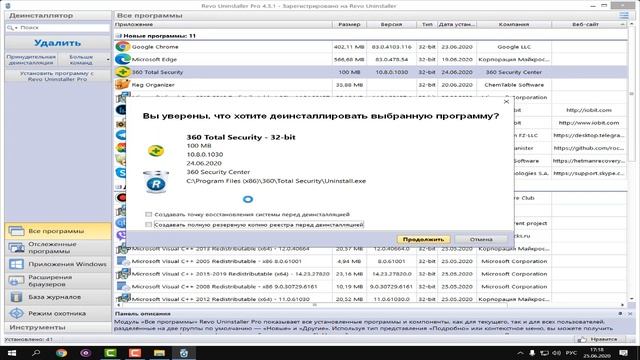
Task: Click the Revo trash bin icon in dialog
Action: coord(156,182)
